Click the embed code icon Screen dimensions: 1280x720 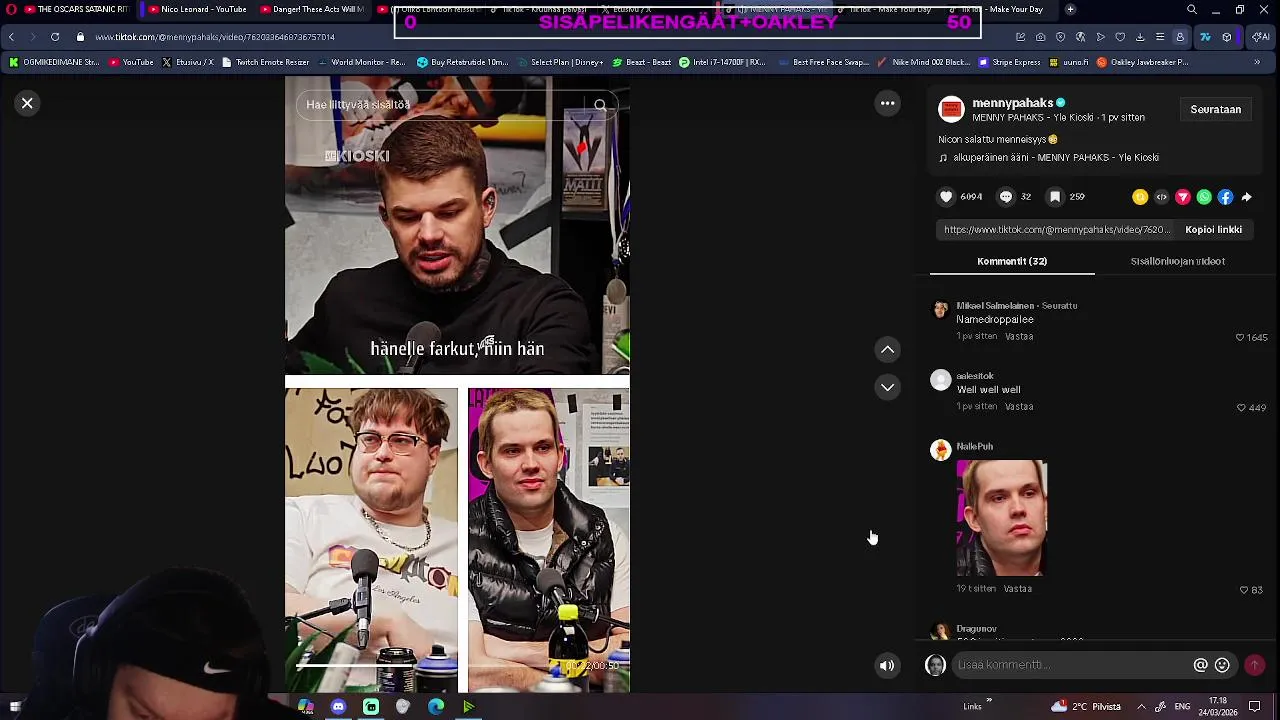click(1161, 197)
